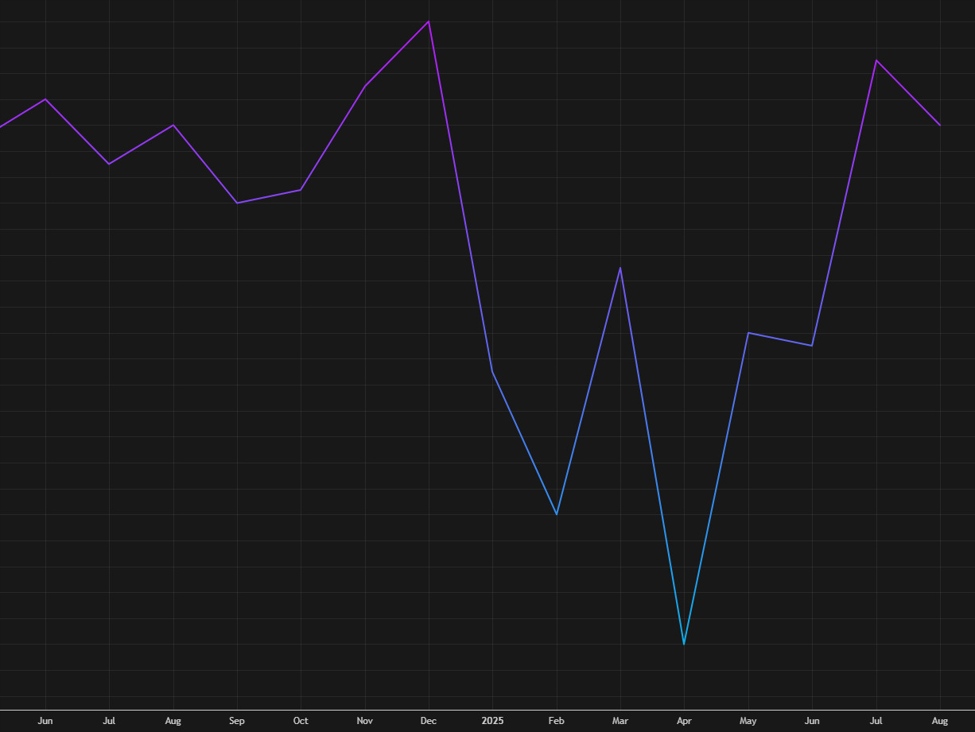Select the Feb label on the time axis
Viewport: 975px width, 732px height.
tap(556, 720)
